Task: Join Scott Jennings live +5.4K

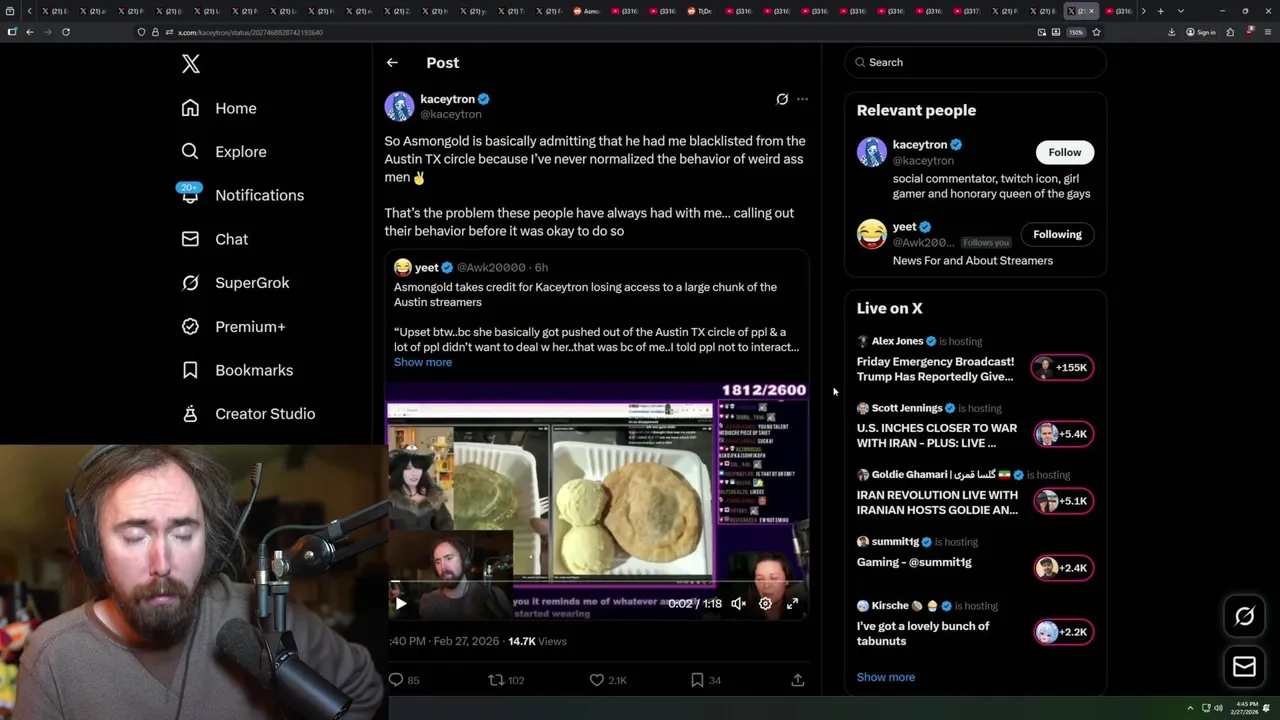Action: pyautogui.click(x=1063, y=434)
